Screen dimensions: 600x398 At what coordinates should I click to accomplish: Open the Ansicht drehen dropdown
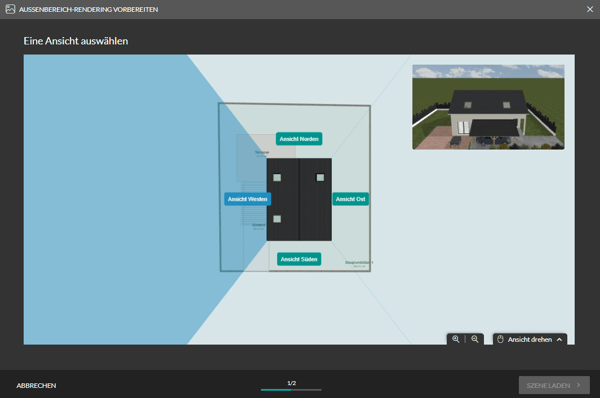click(x=530, y=339)
